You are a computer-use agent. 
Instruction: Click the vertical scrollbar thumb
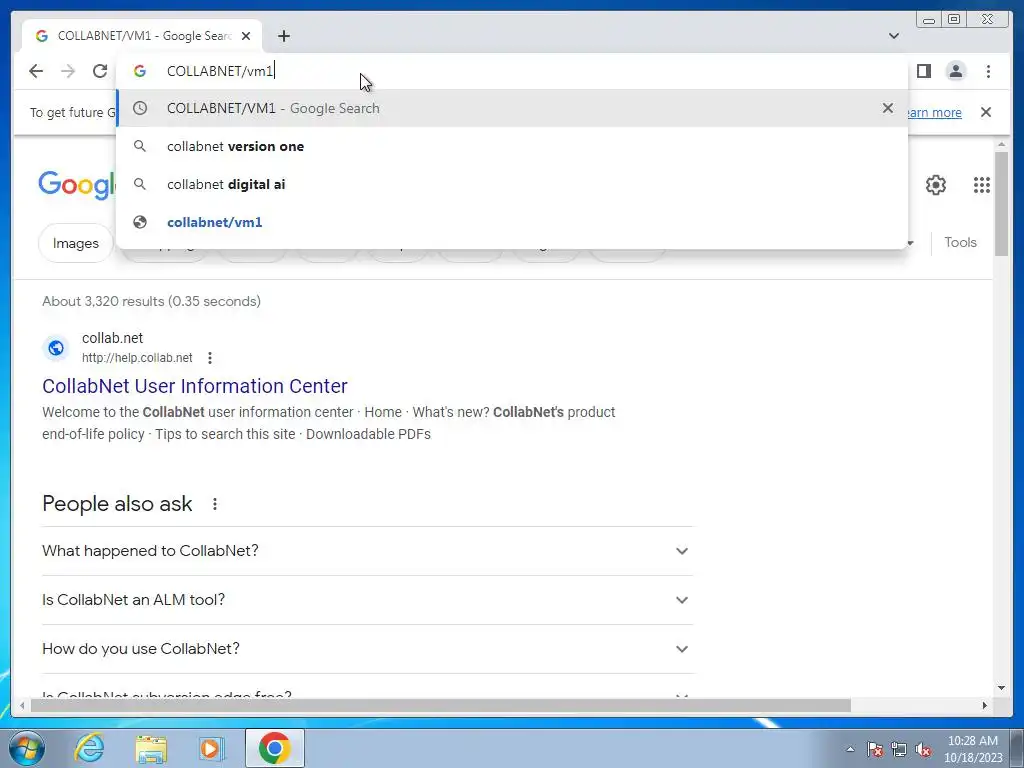click(x=1001, y=204)
